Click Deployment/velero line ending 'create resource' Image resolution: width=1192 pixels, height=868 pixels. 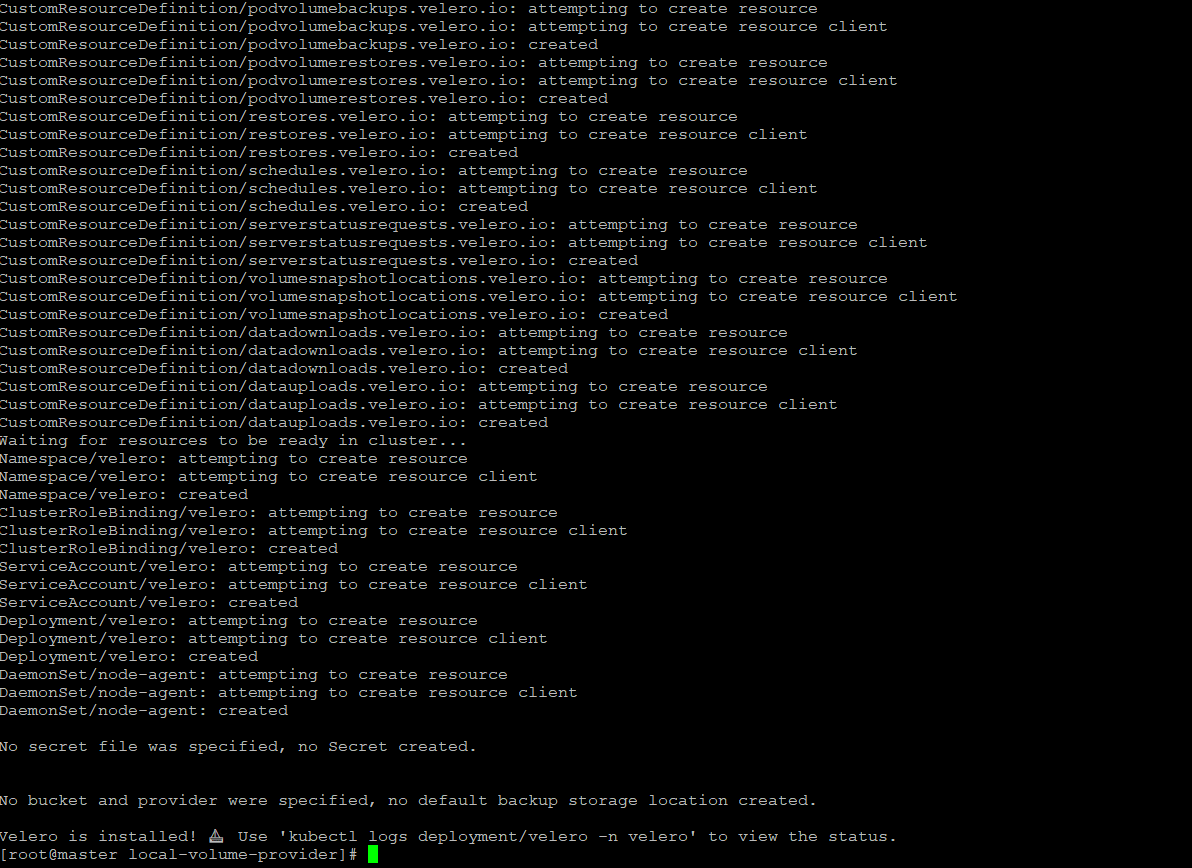click(x=239, y=621)
